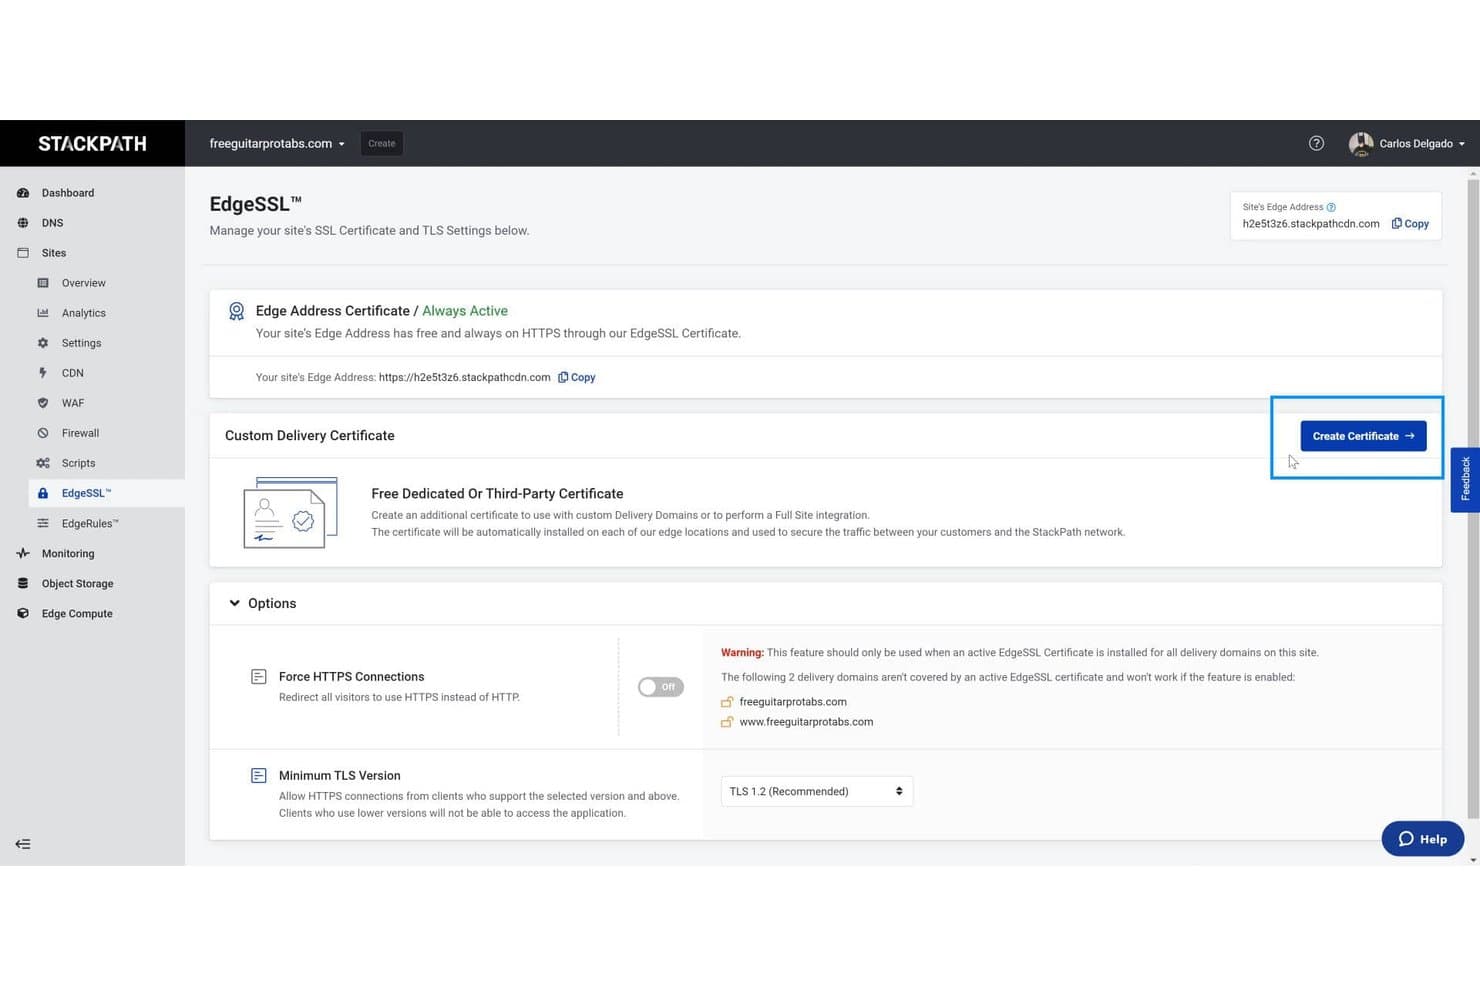Go to Analytics in sidebar
The width and height of the screenshot is (1480, 987).
coord(84,313)
